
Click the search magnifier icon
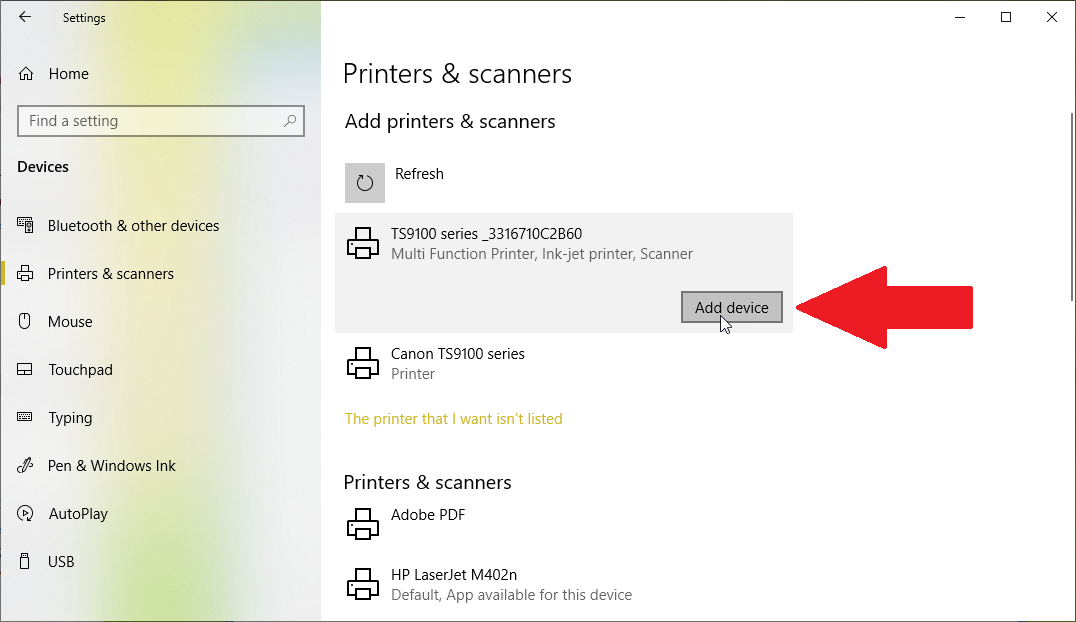[x=290, y=121]
